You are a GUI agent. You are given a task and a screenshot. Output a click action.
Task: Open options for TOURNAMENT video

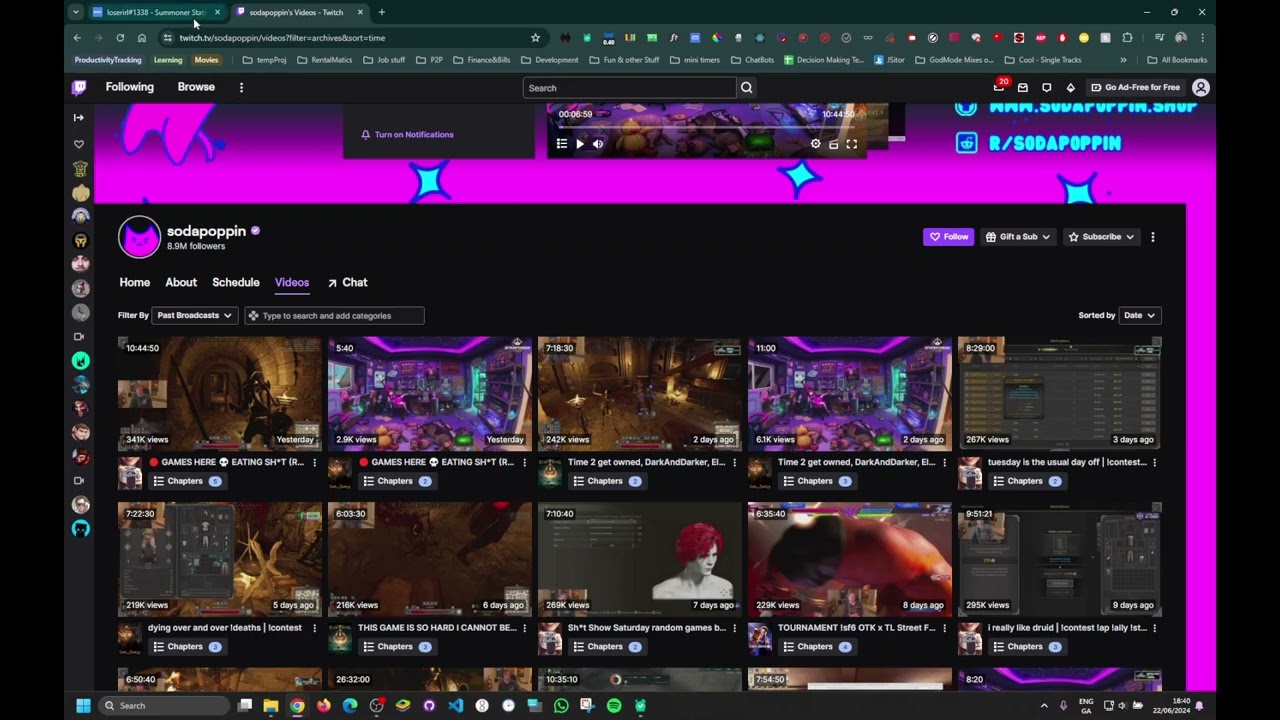[945, 628]
